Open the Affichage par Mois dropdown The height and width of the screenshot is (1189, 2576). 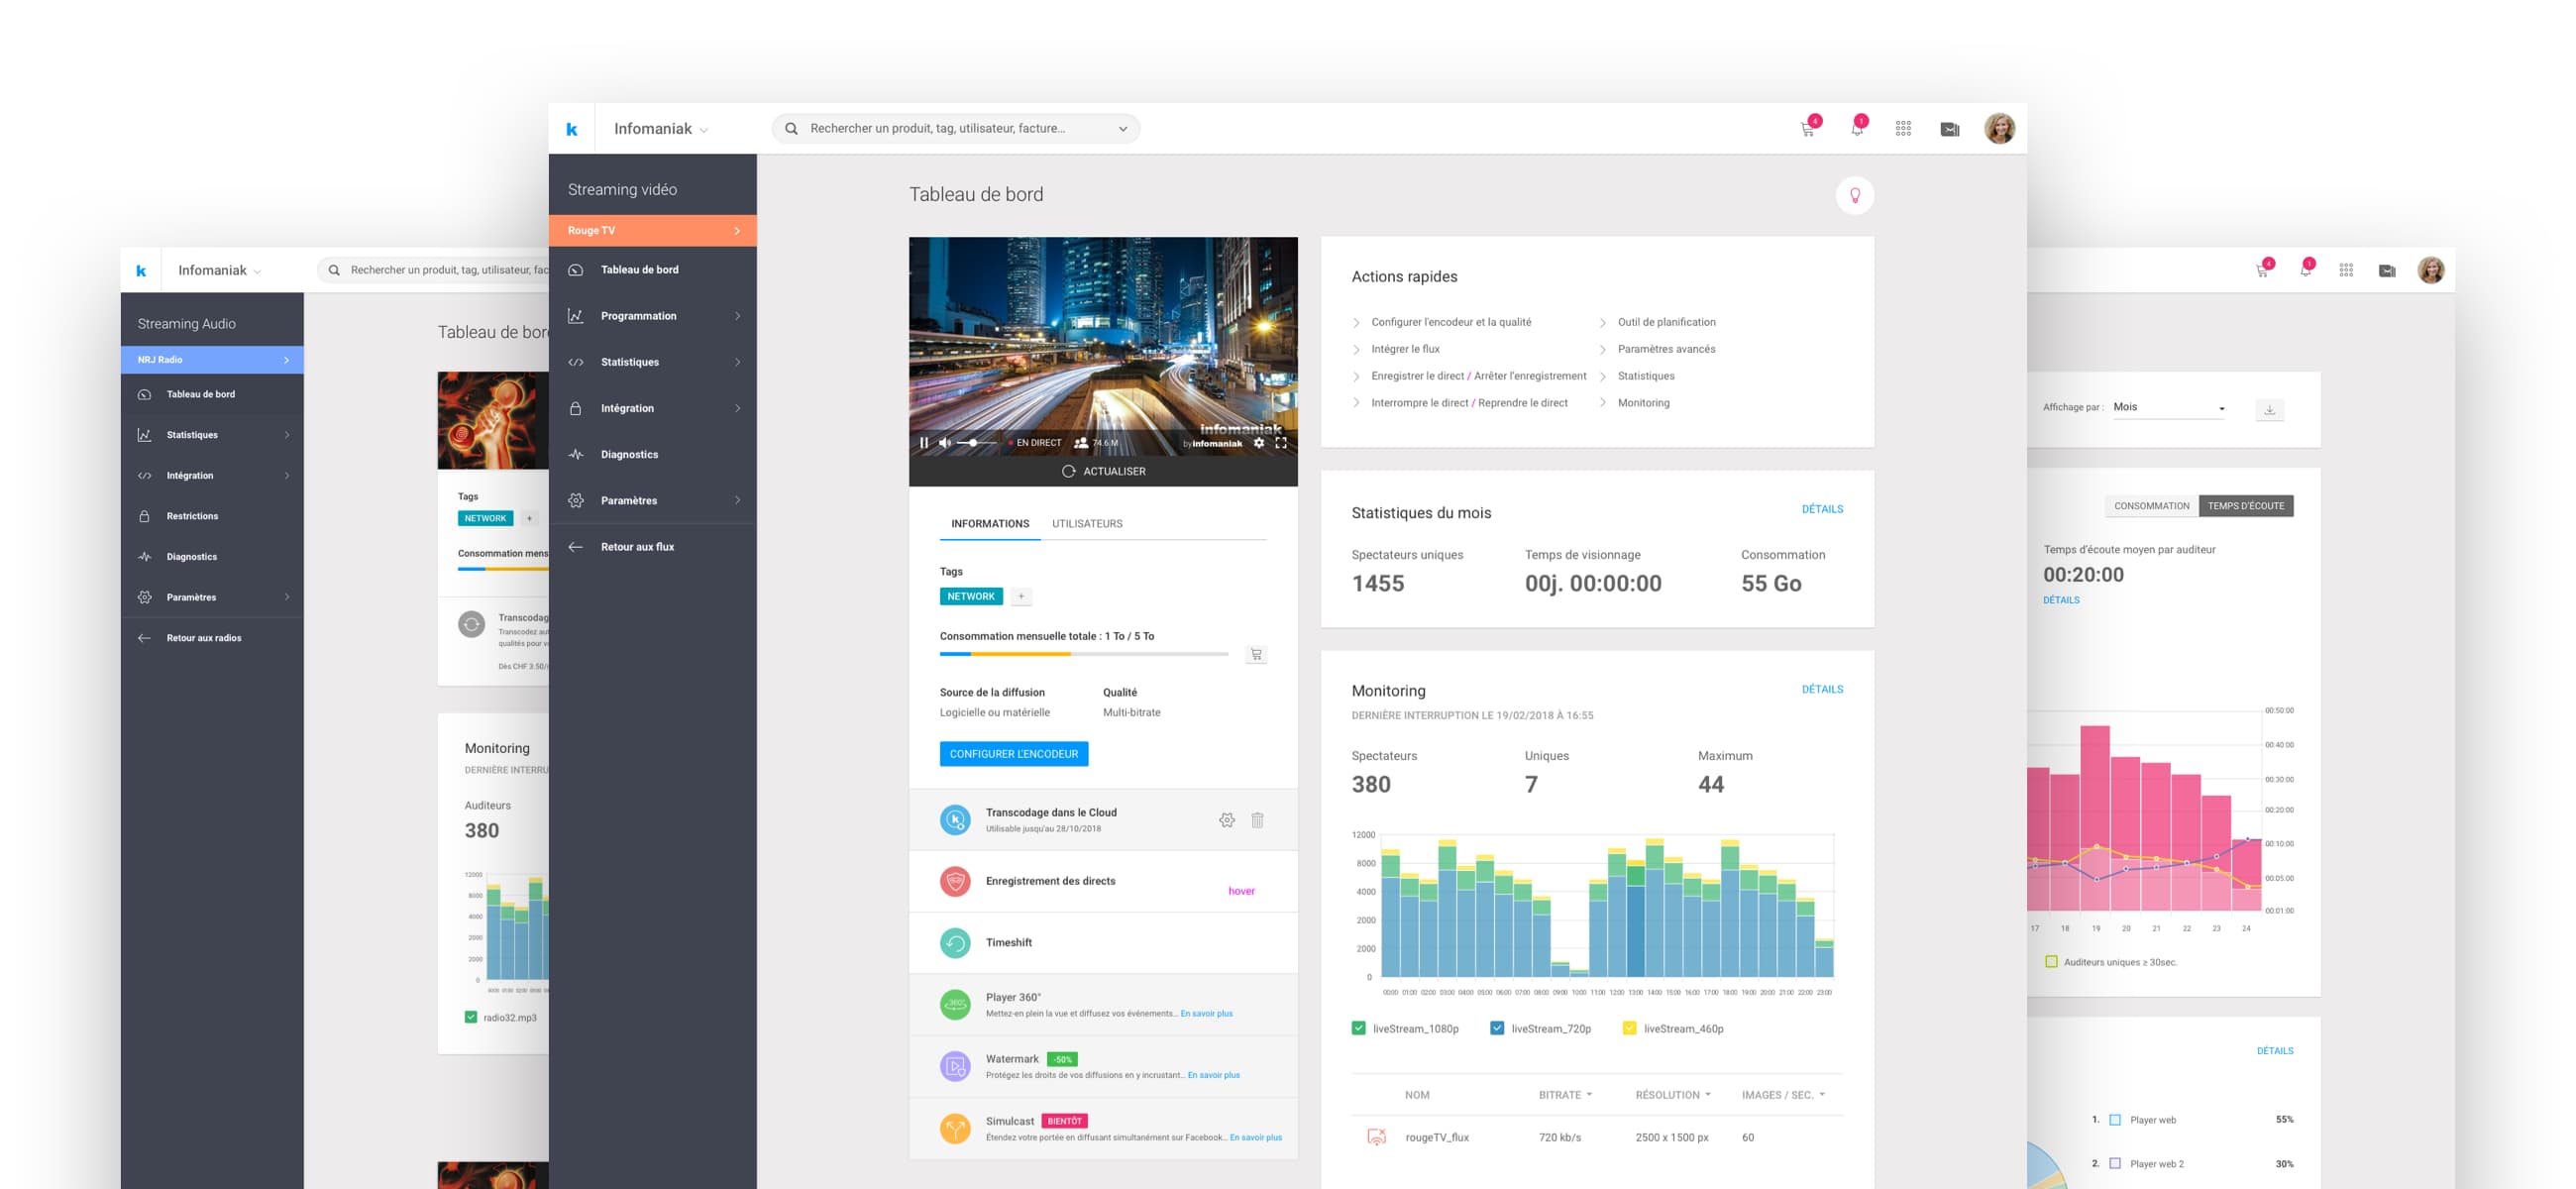point(2167,407)
